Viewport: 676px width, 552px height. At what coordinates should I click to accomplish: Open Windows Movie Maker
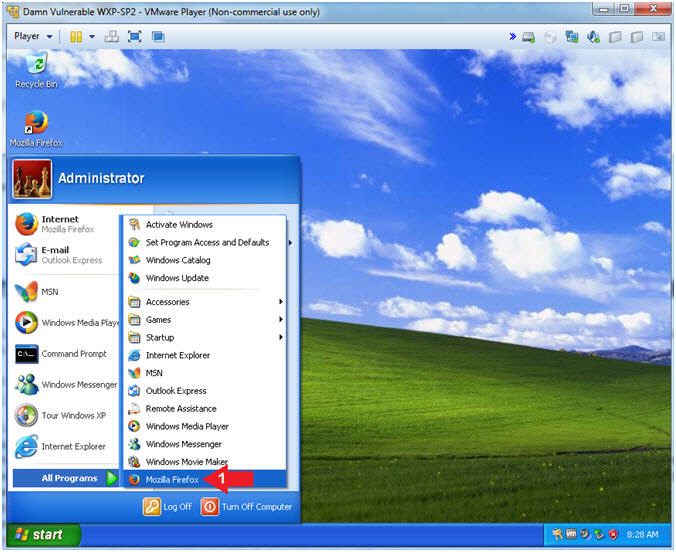tap(205, 462)
